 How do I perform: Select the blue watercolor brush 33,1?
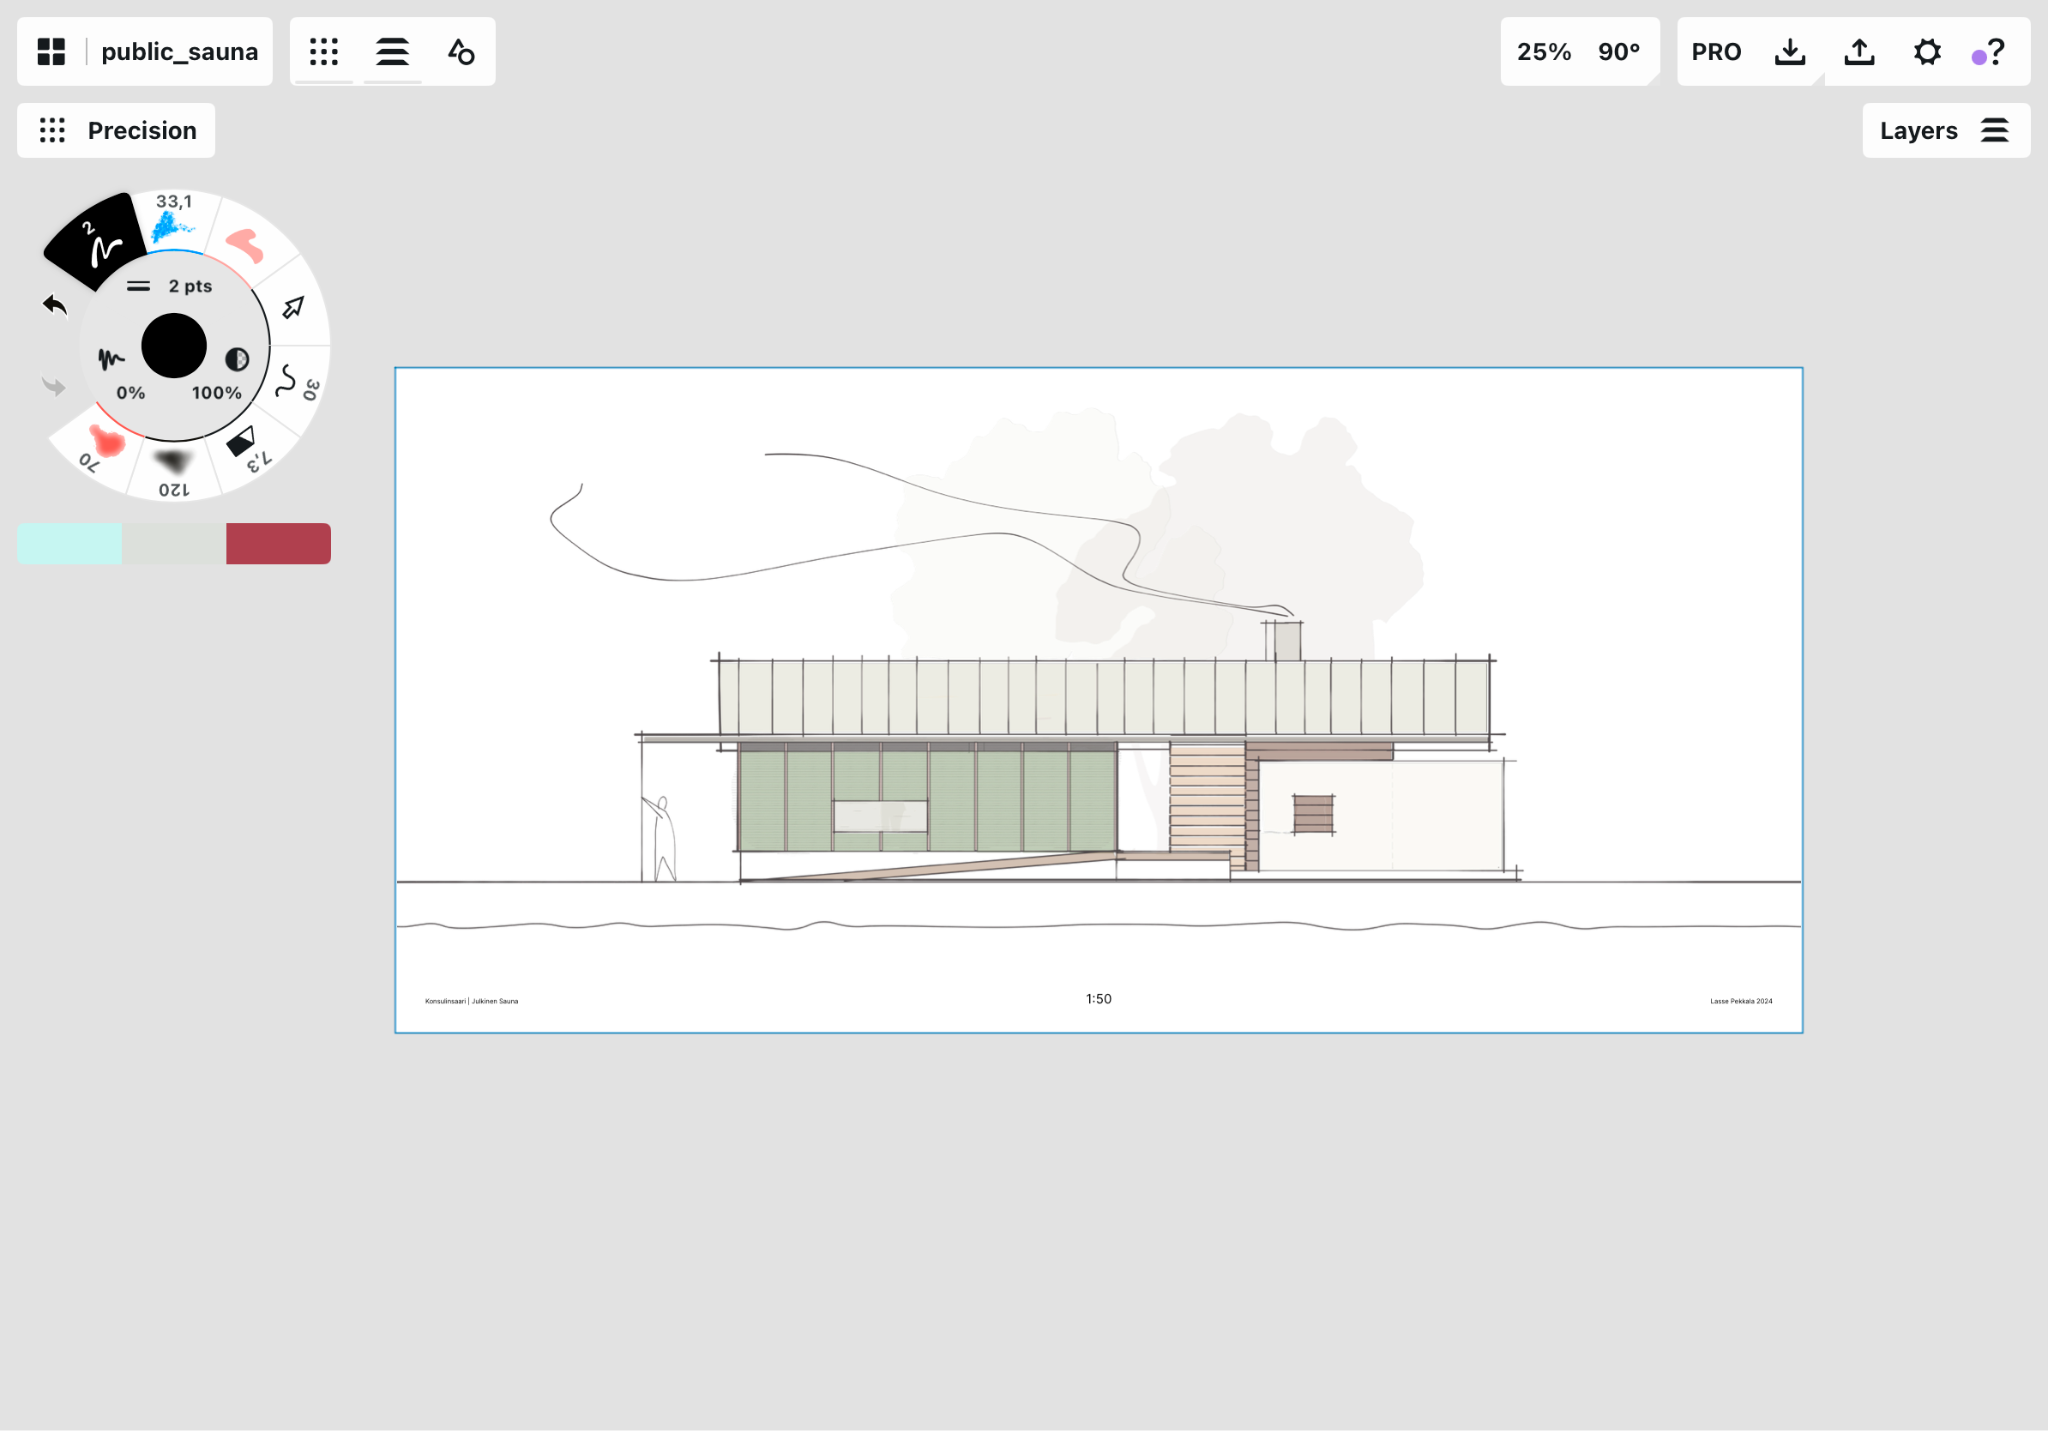click(175, 222)
